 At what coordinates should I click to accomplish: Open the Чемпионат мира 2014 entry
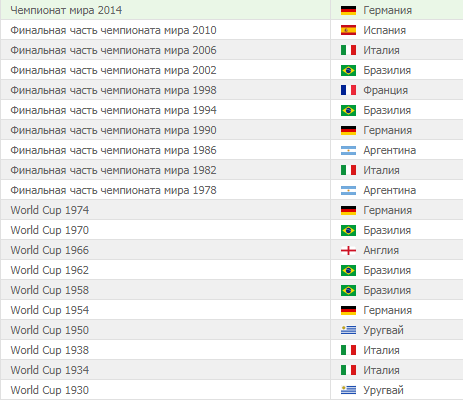click(x=66, y=10)
